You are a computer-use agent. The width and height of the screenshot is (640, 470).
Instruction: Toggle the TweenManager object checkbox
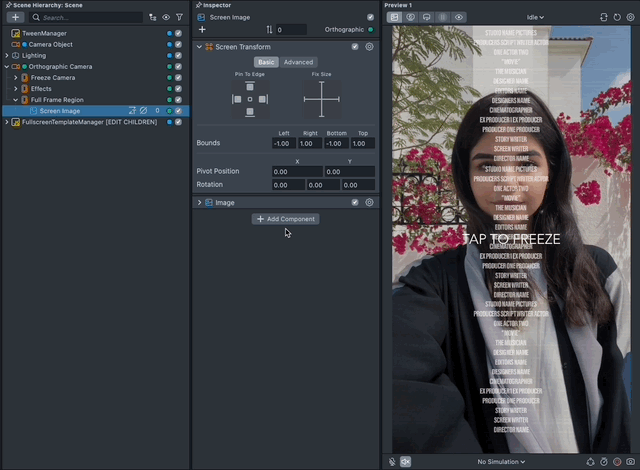point(178,33)
